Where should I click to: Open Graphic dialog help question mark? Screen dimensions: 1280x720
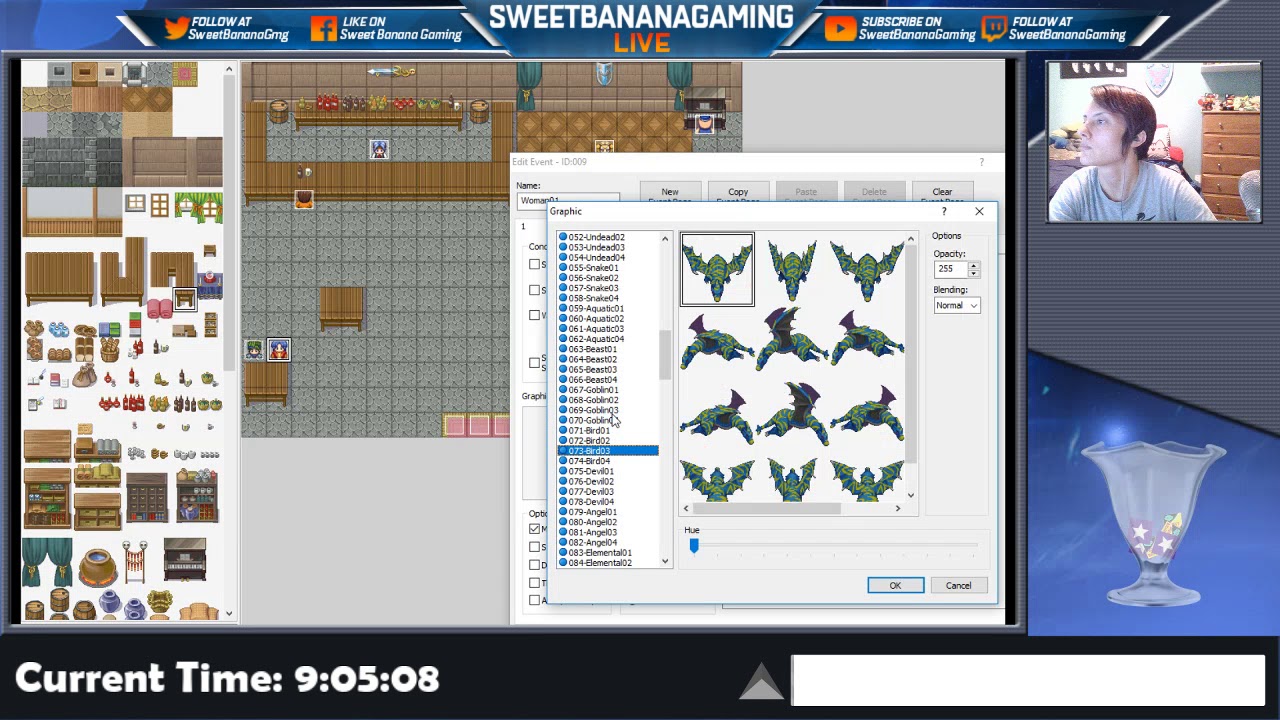(x=945, y=211)
